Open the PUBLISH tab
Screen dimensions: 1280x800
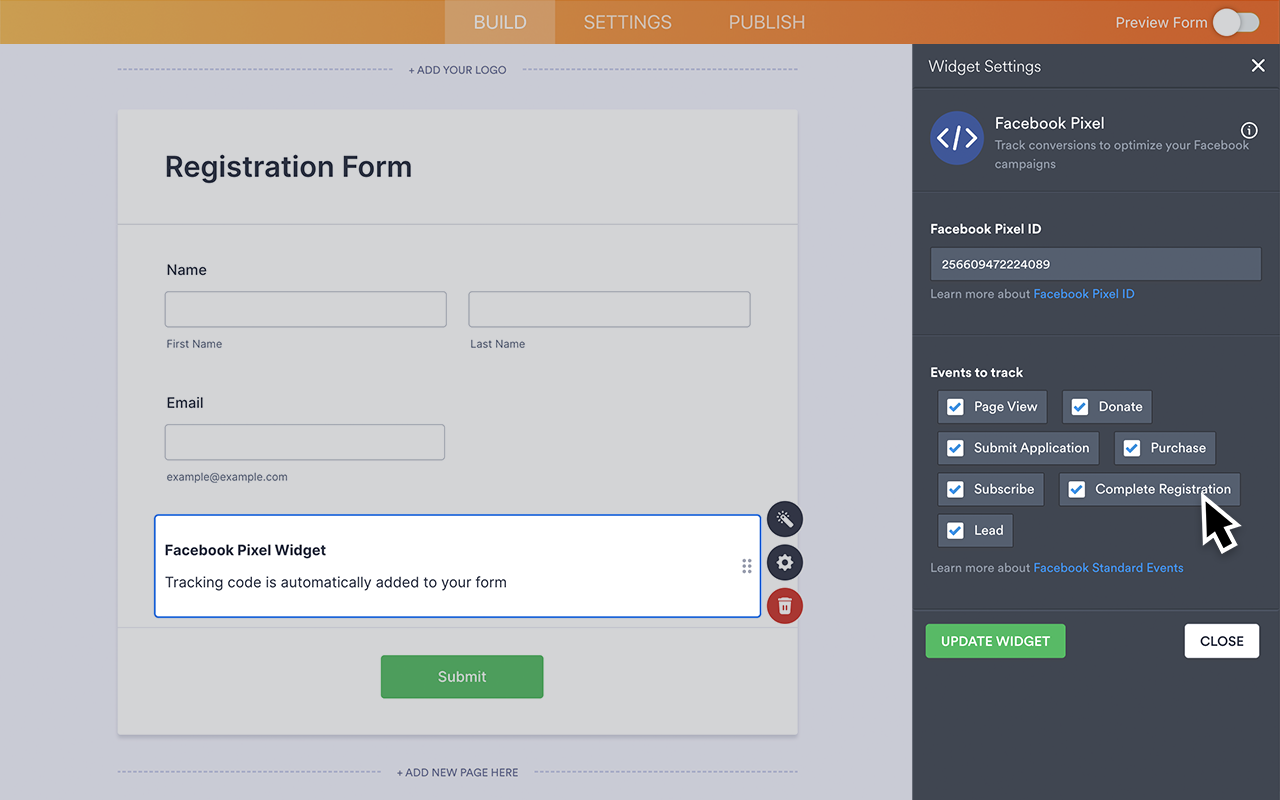[766, 22]
